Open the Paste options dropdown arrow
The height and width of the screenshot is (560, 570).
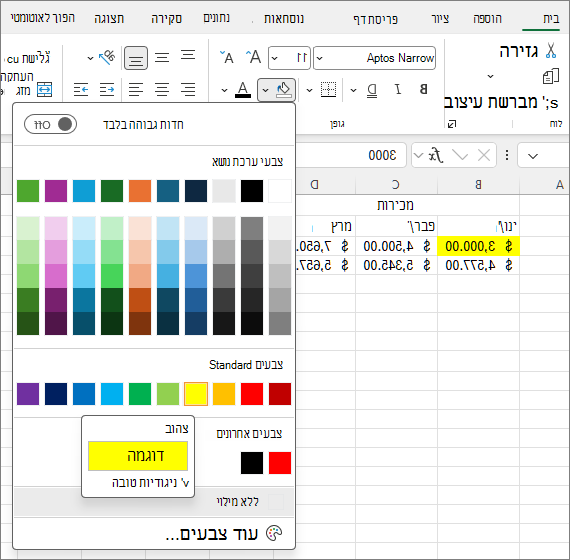pyautogui.click(x=490, y=76)
